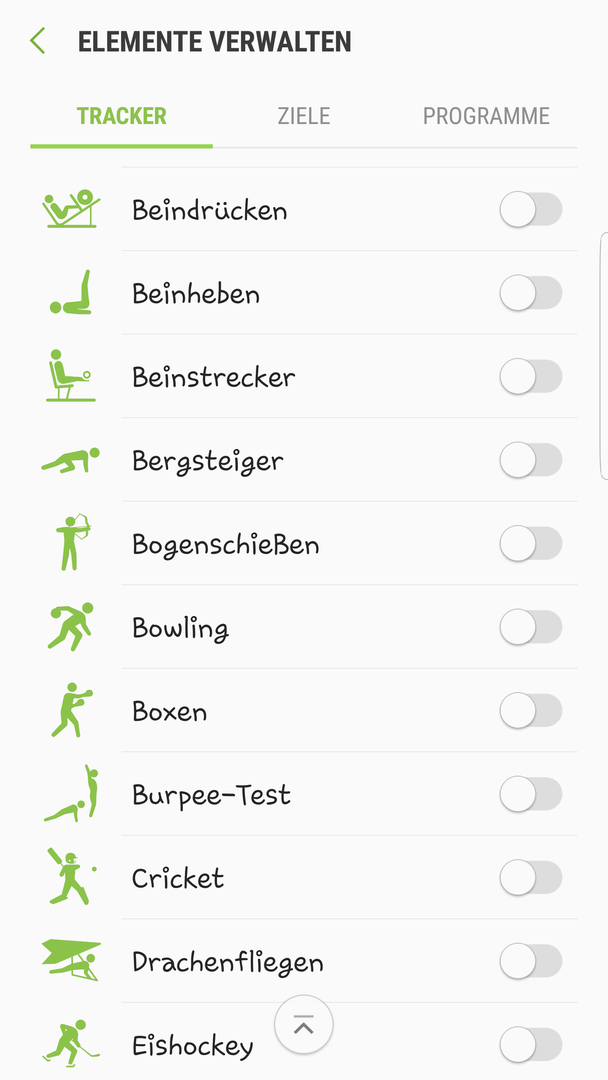The height and width of the screenshot is (1080, 608).
Task: Tap the Bergsteiger list entry label
Action: click(208, 461)
